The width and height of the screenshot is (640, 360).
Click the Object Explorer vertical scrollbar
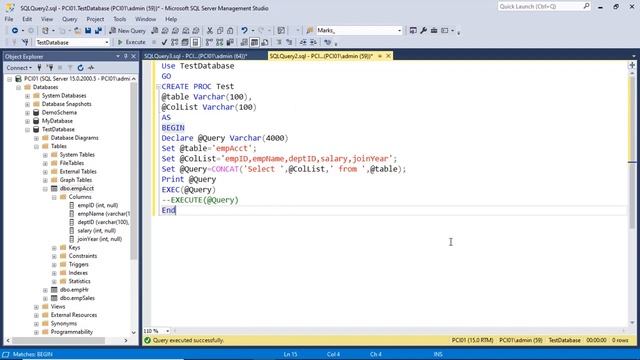tap(133, 171)
